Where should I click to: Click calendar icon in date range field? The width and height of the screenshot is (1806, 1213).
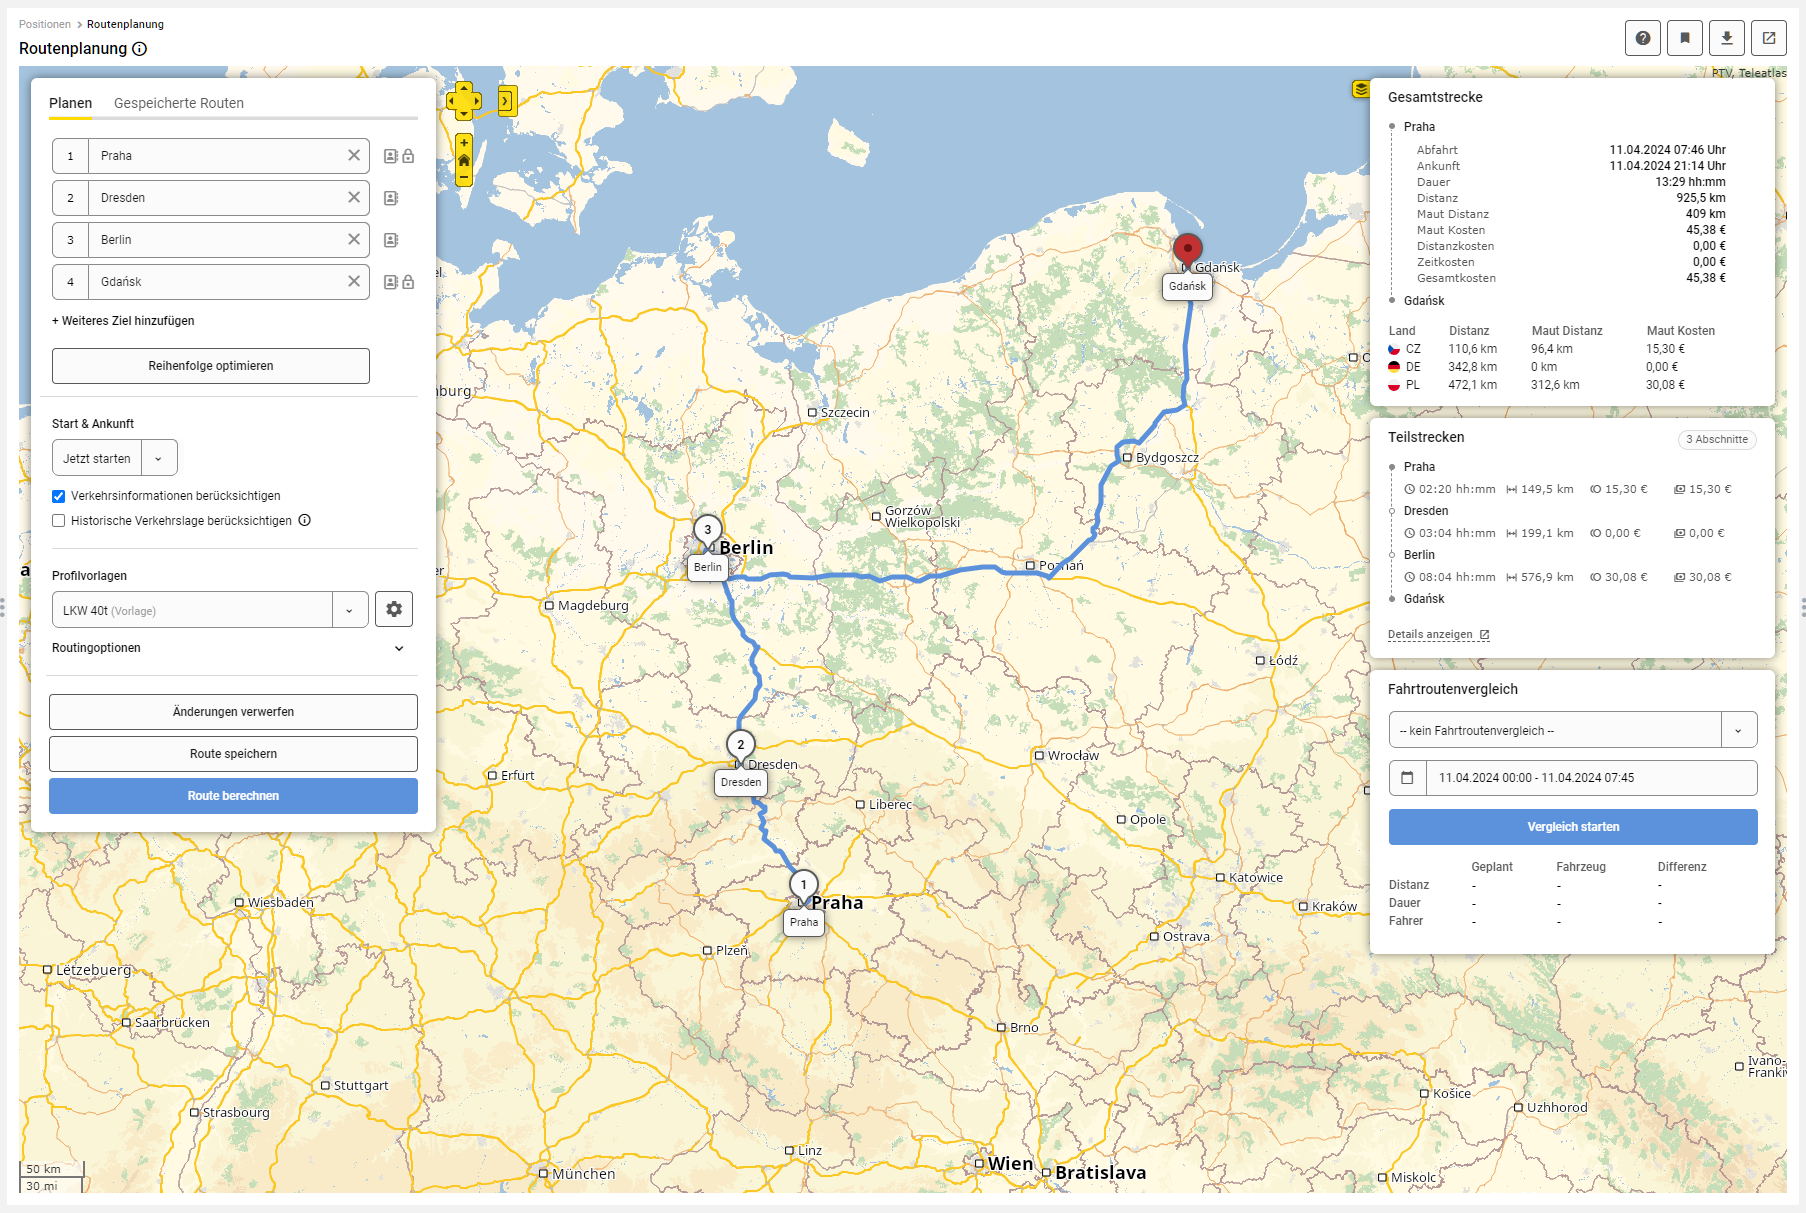(x=1407, y=778)
